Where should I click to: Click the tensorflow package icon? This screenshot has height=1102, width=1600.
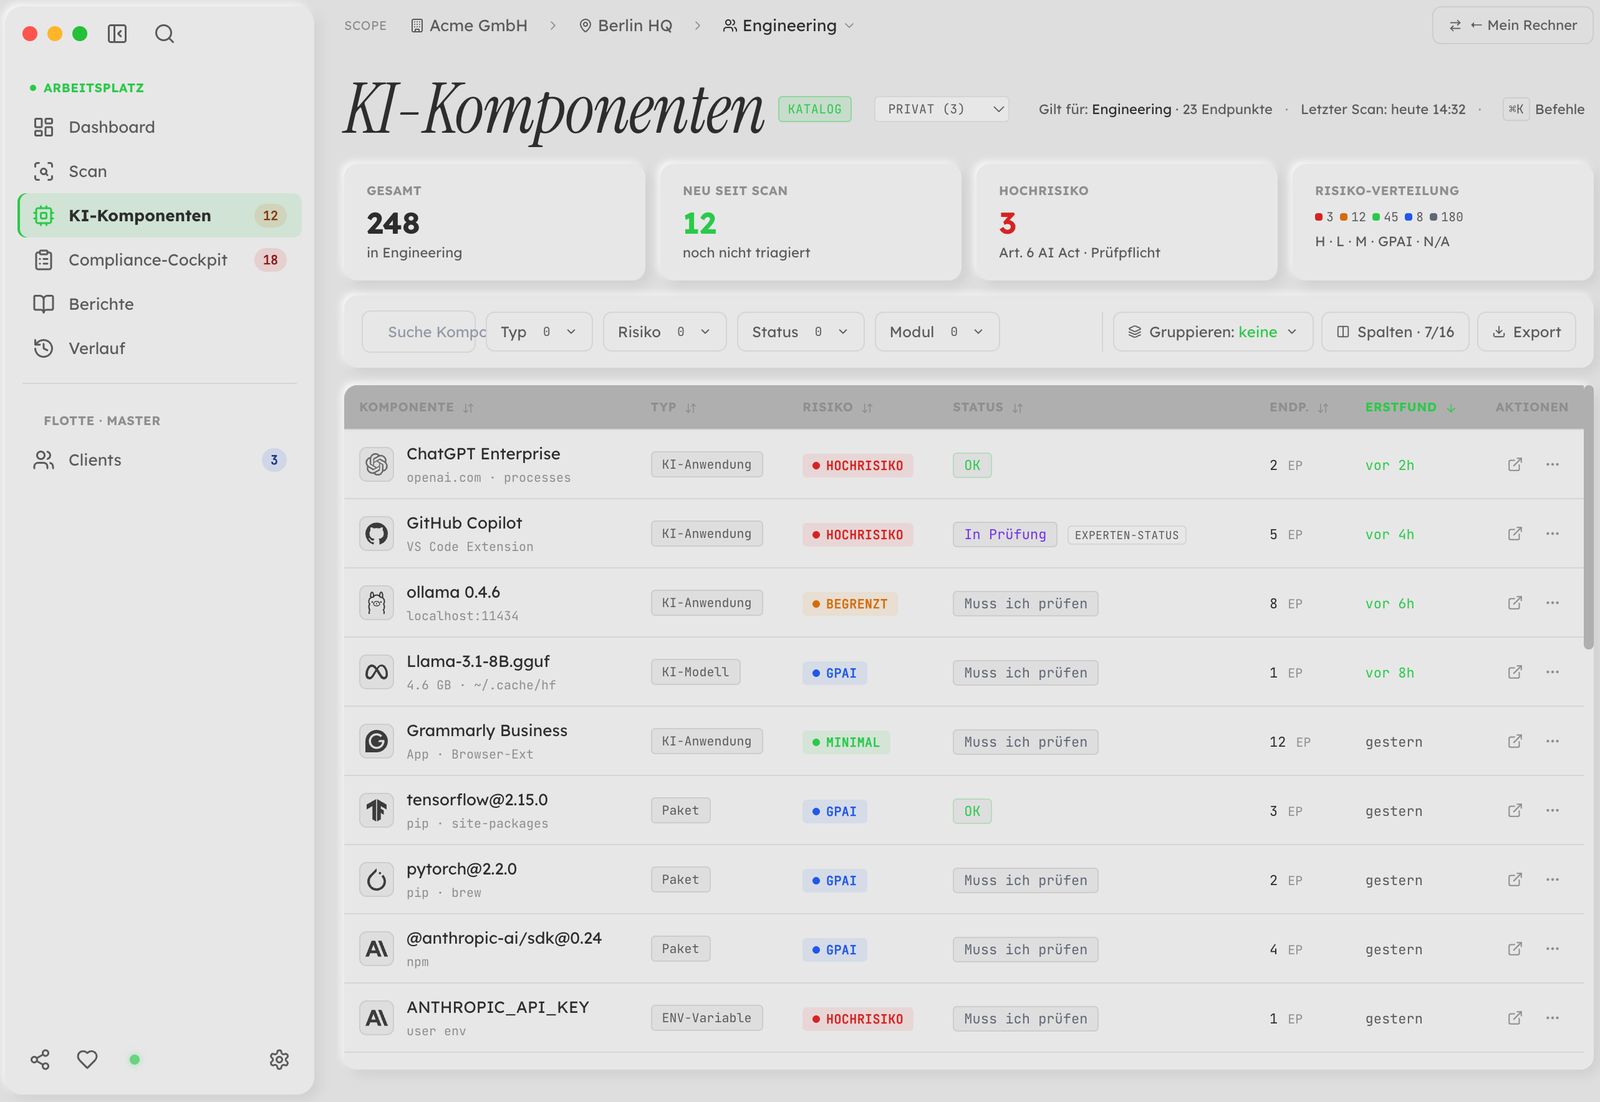tap(377, 810)
